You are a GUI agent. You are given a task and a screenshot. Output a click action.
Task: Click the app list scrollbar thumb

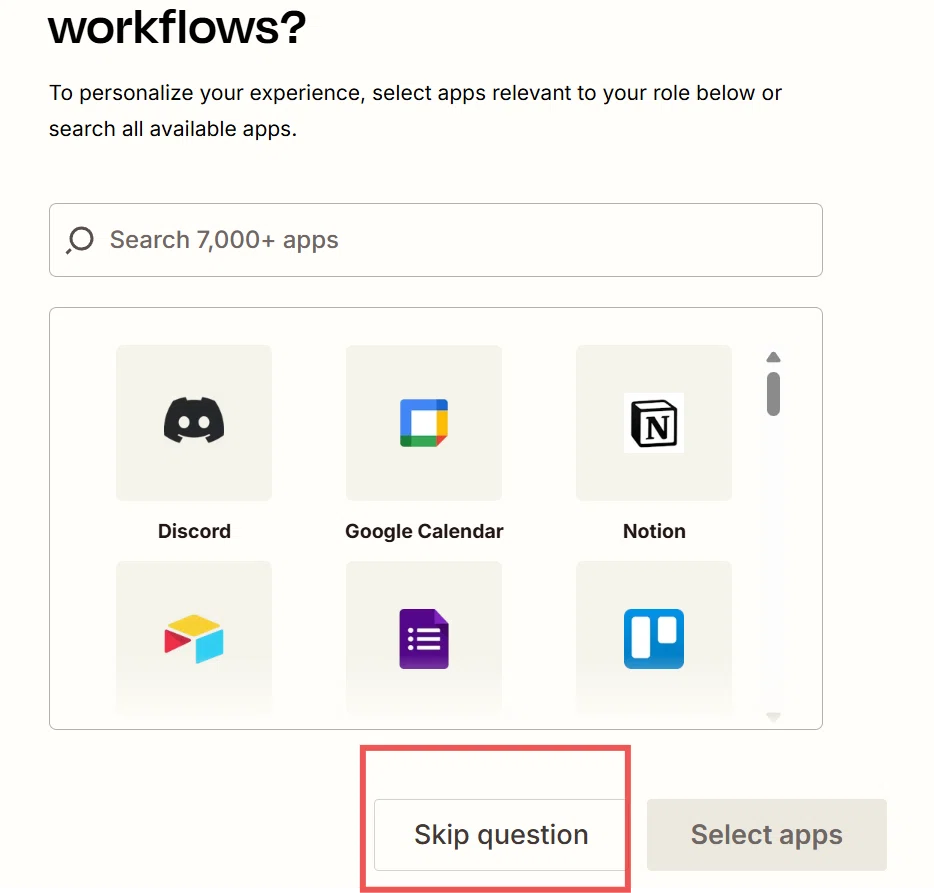click(x=773, y=394)
